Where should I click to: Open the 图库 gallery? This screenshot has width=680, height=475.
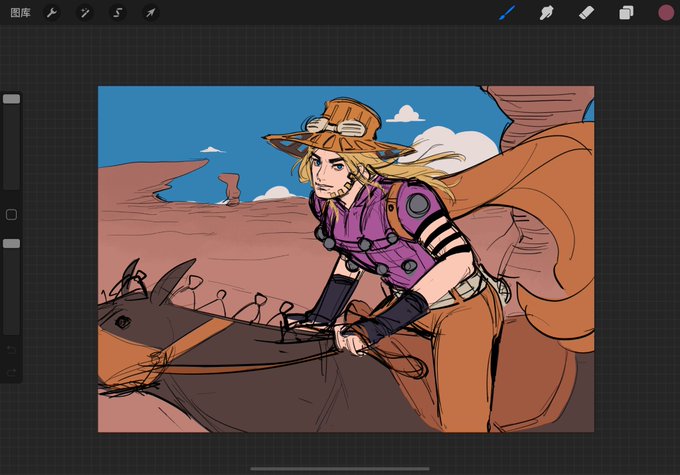(x=20, y=13)
